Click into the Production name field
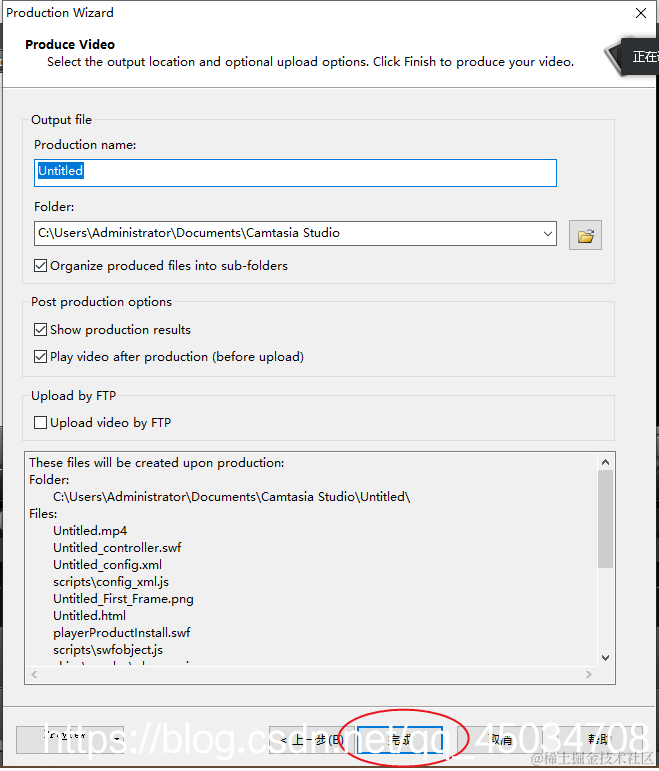Image resolution: width=659 pixels, height=771 pixels. coord(295,173)
